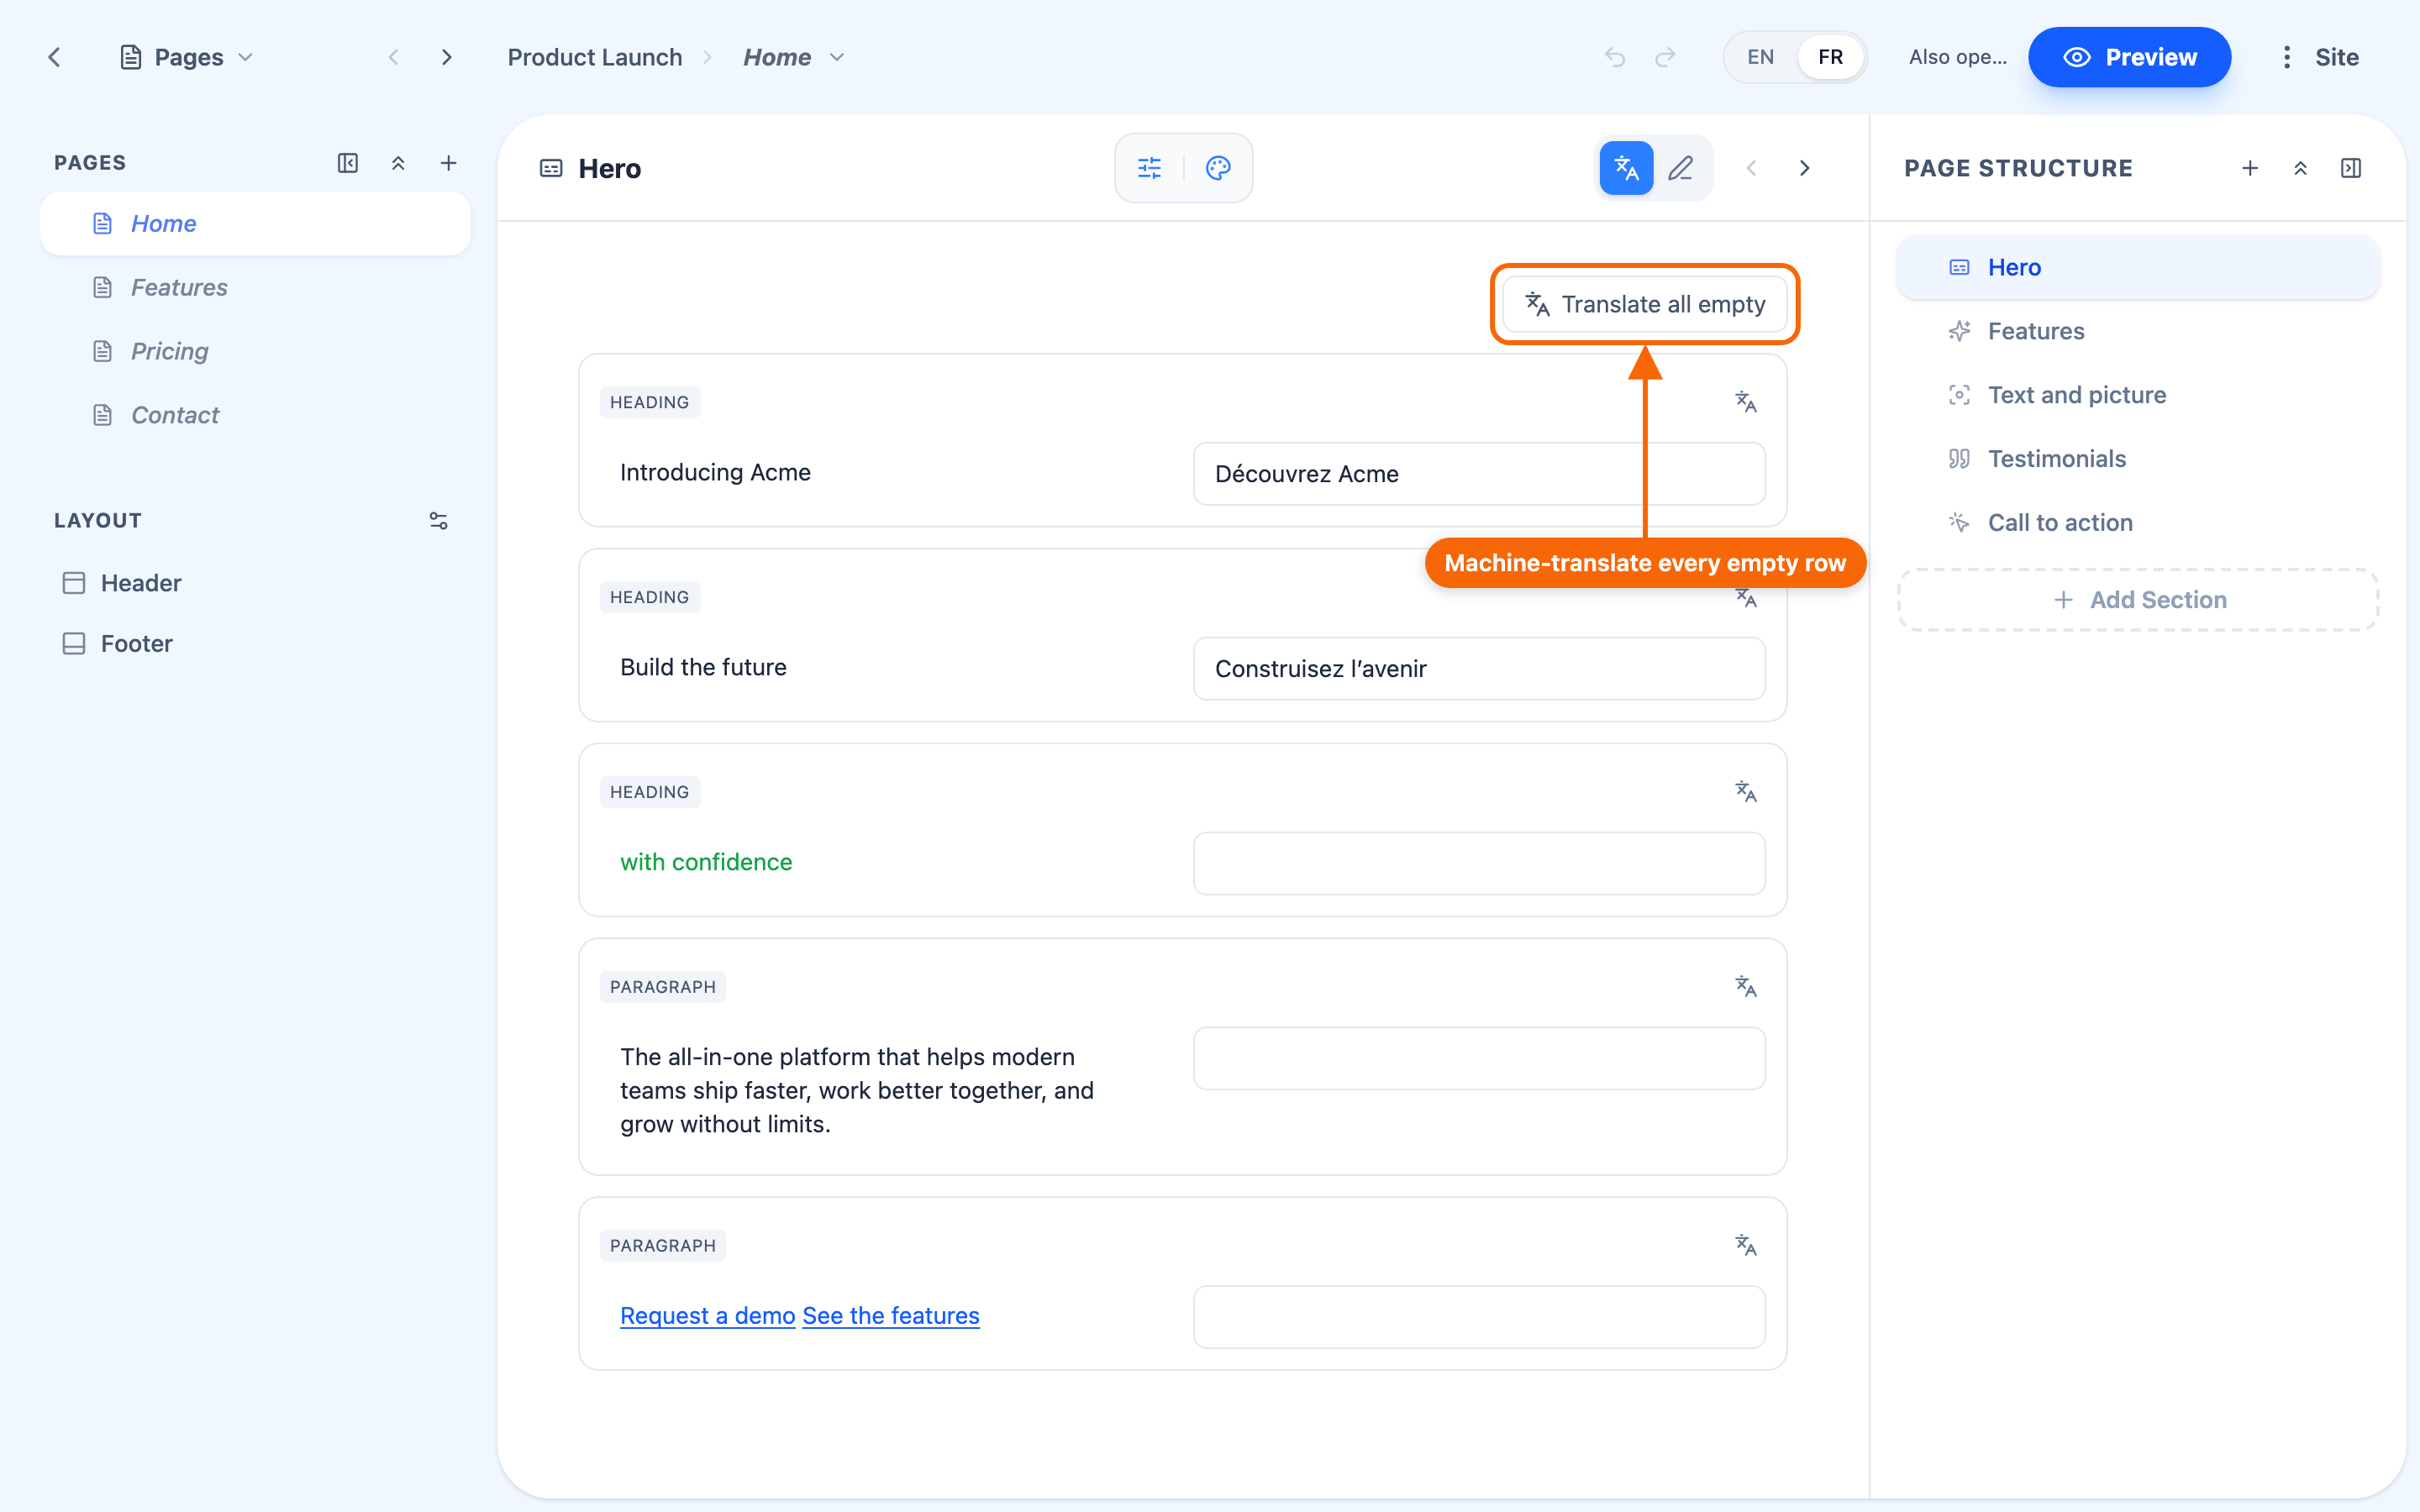The image size is (2420, 1512).
Task: Select the Pricing page
Action: 255,351
